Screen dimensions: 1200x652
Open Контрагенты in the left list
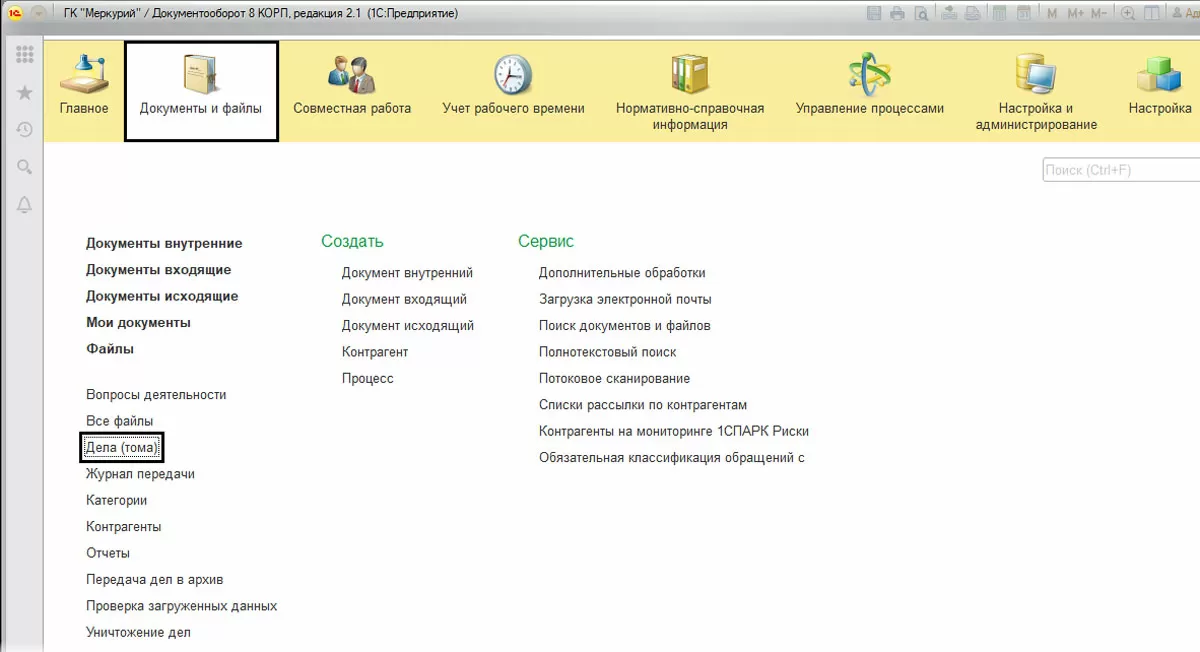[124, 527]
